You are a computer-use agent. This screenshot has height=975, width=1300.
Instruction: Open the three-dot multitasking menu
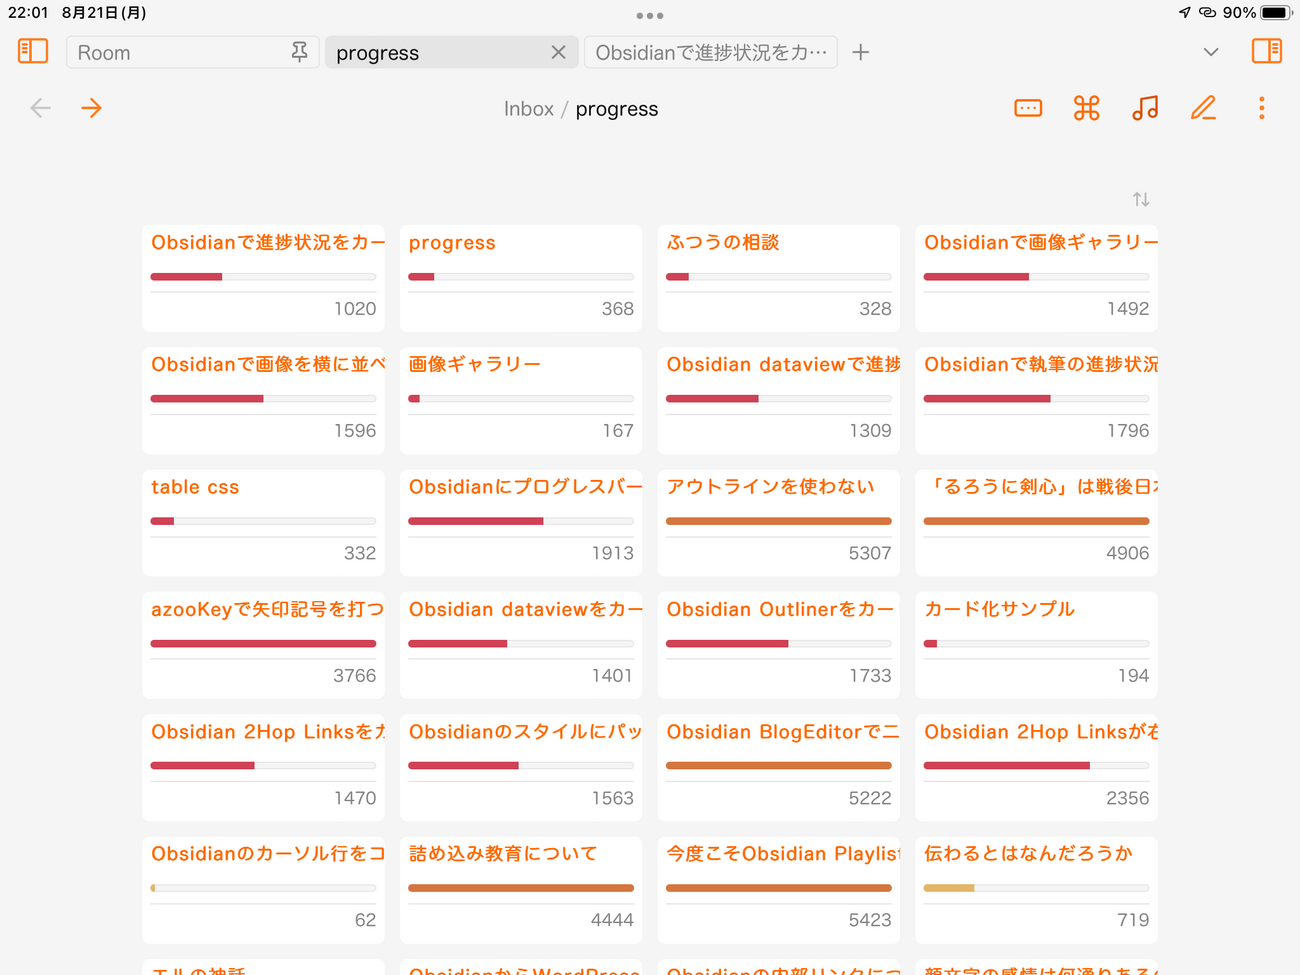(650, 16)
